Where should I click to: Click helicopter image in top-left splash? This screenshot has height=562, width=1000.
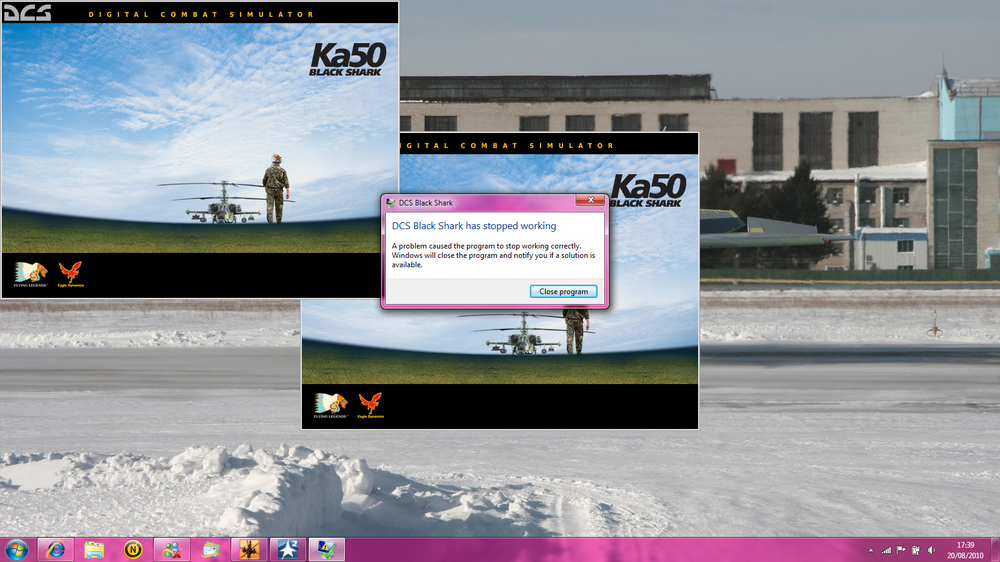223,202
